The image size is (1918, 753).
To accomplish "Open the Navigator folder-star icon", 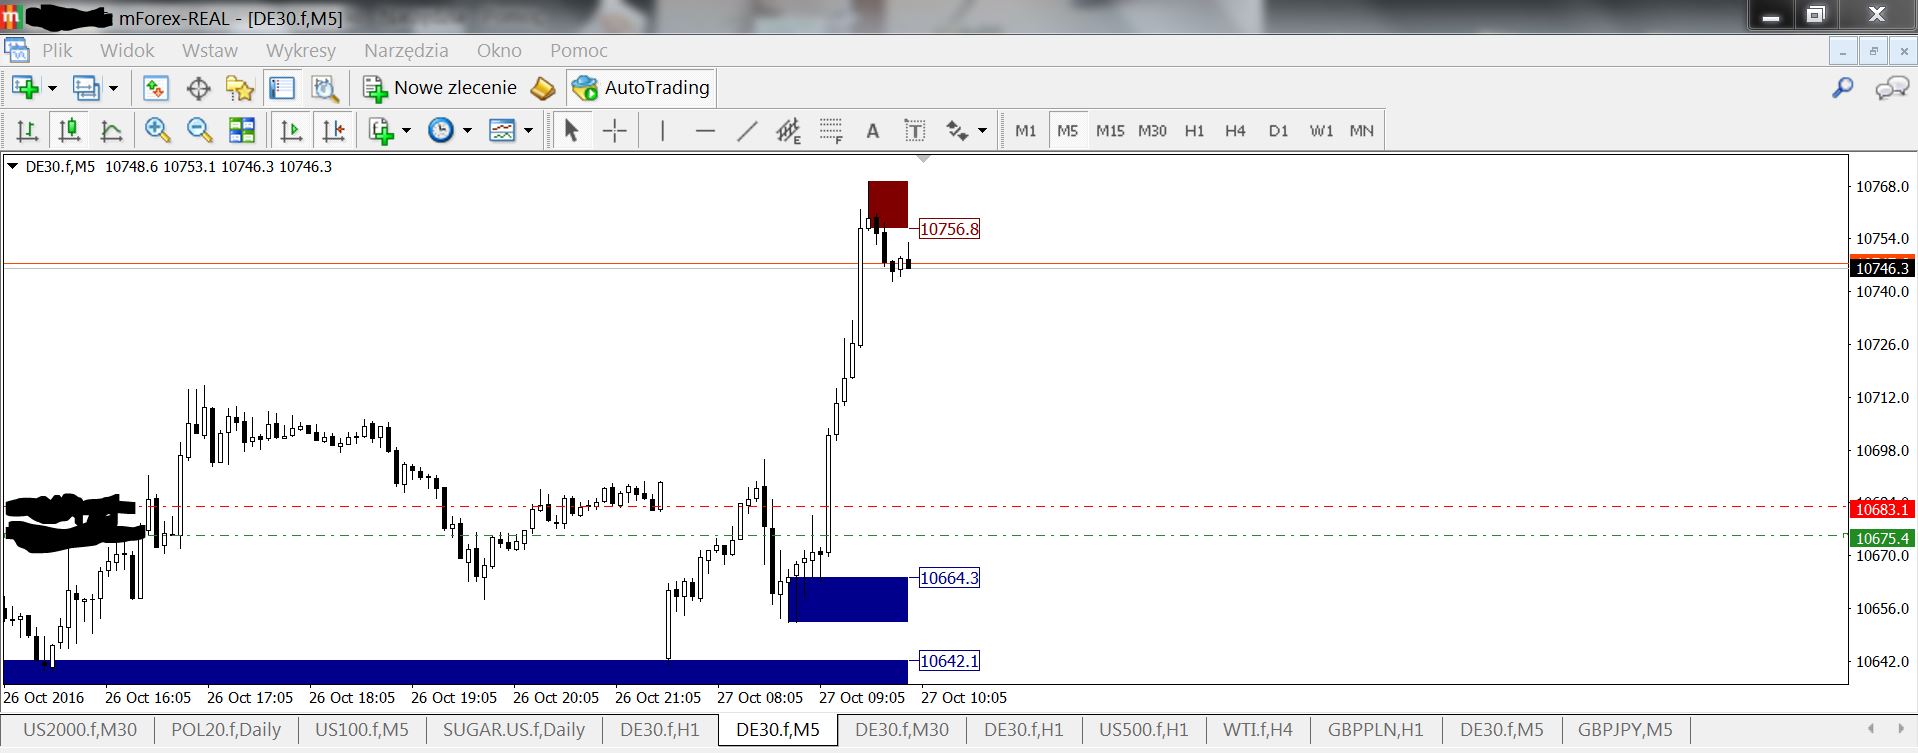I will (240, 88).
